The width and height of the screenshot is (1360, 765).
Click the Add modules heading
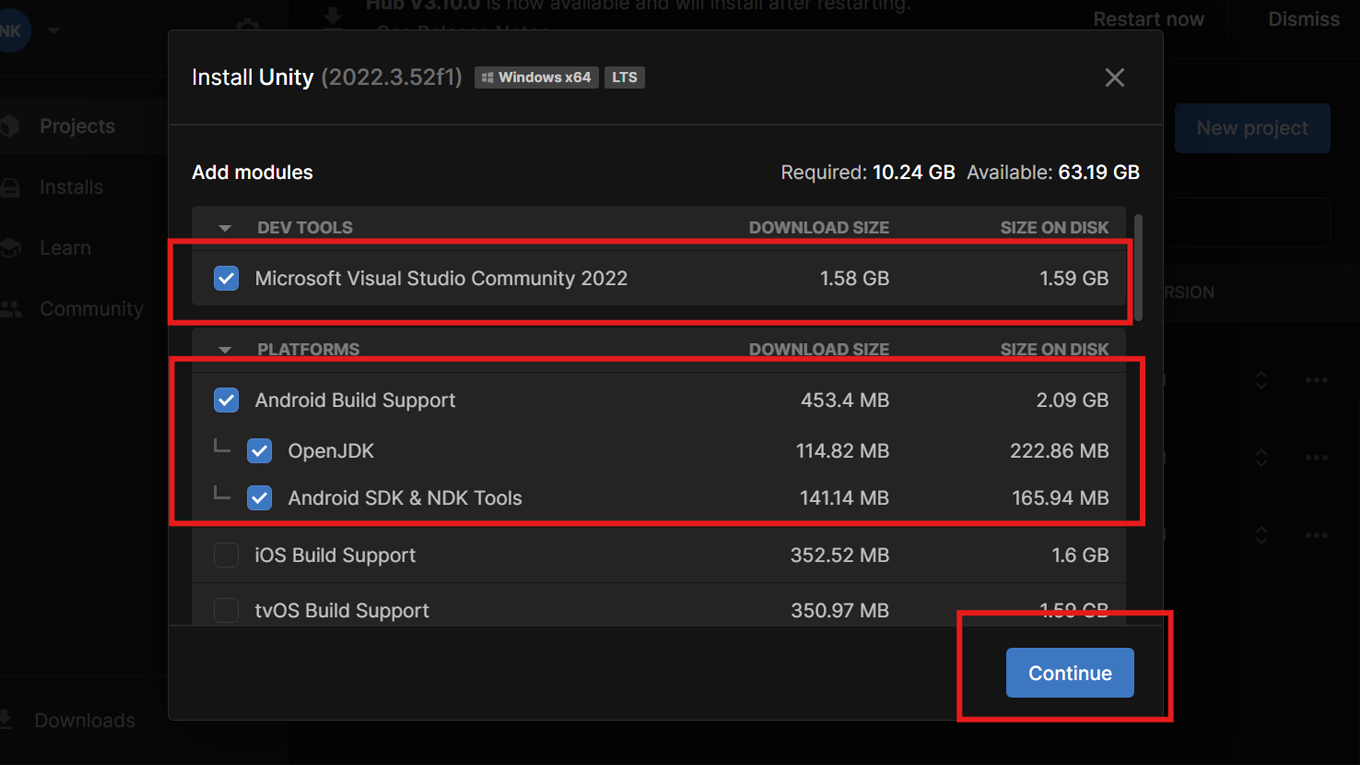point(252,172)
